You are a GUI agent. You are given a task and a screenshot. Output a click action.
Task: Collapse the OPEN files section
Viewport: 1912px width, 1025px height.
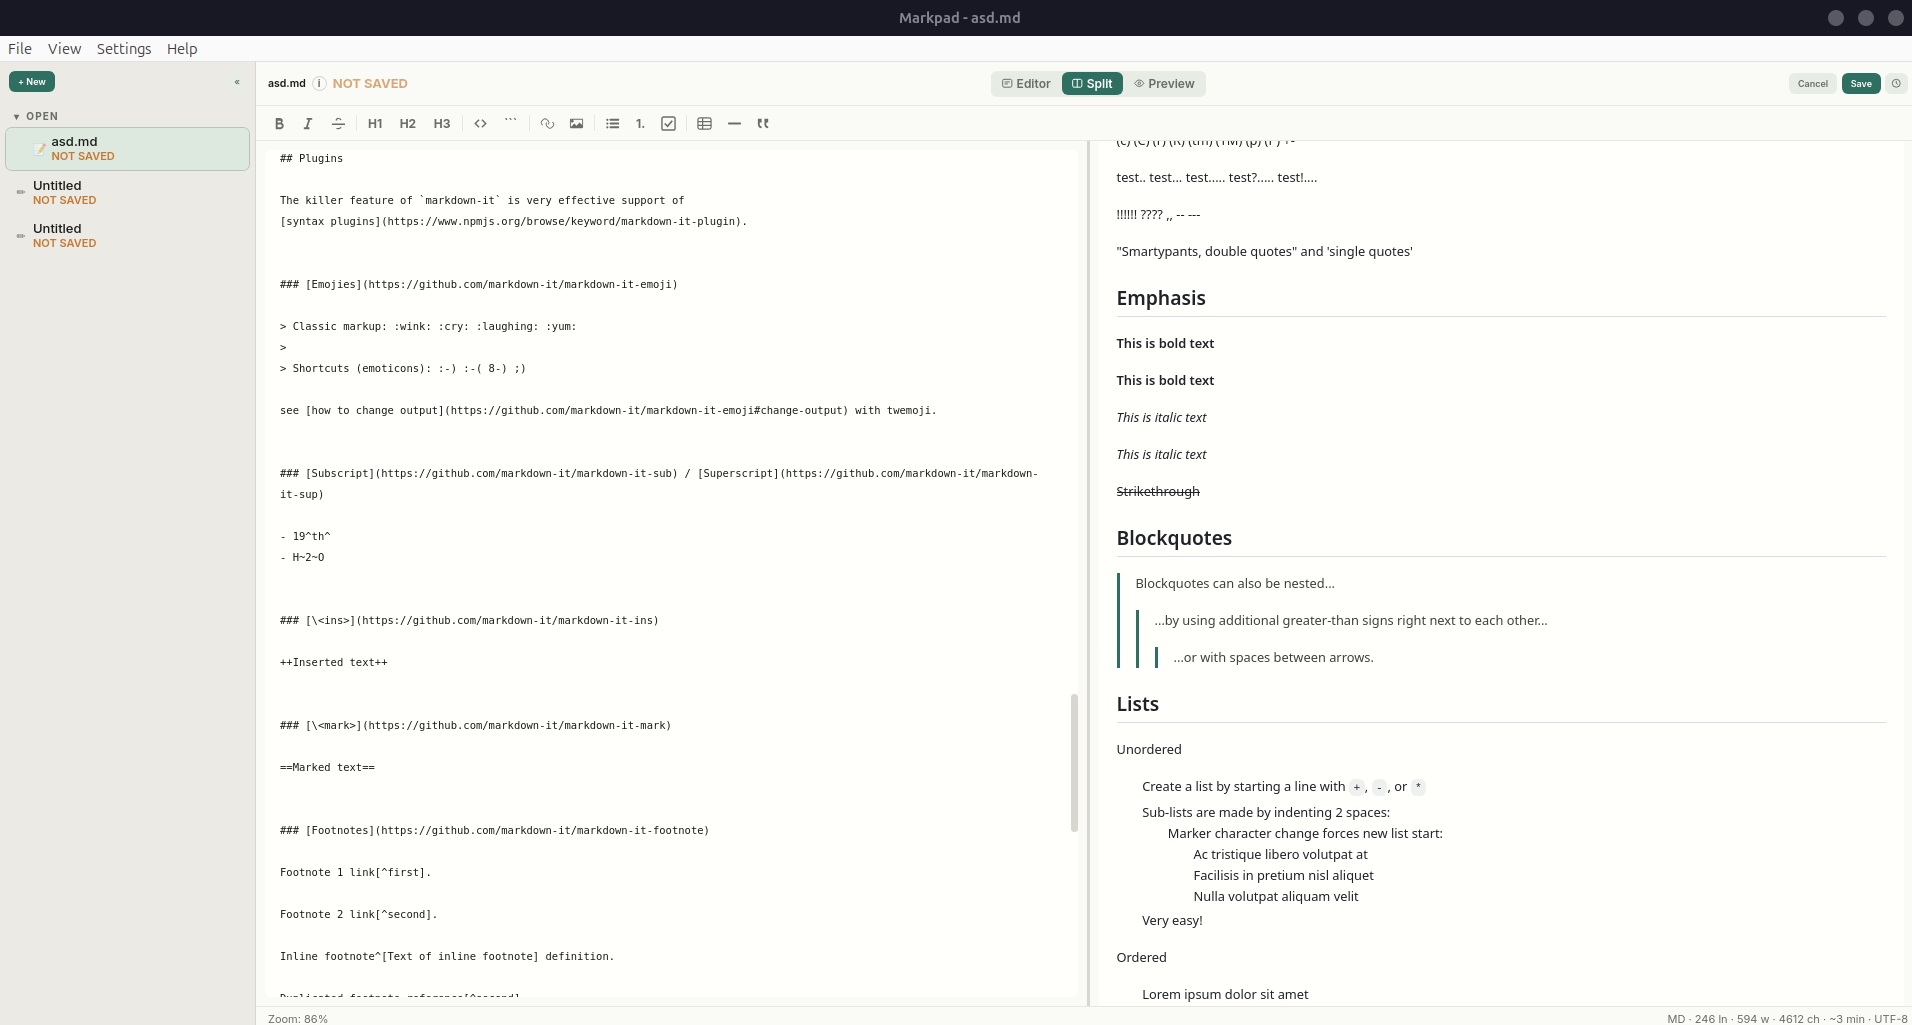36,116
